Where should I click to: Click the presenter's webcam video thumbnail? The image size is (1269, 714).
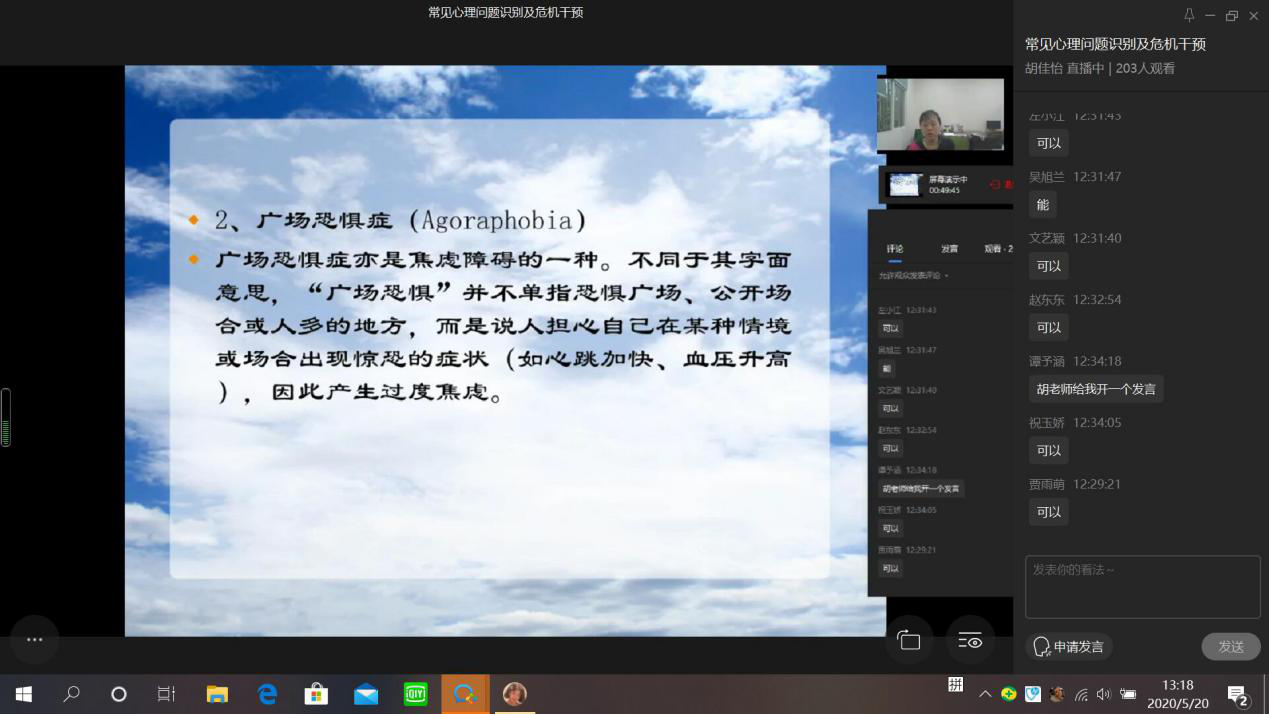[x=940, y=114]
